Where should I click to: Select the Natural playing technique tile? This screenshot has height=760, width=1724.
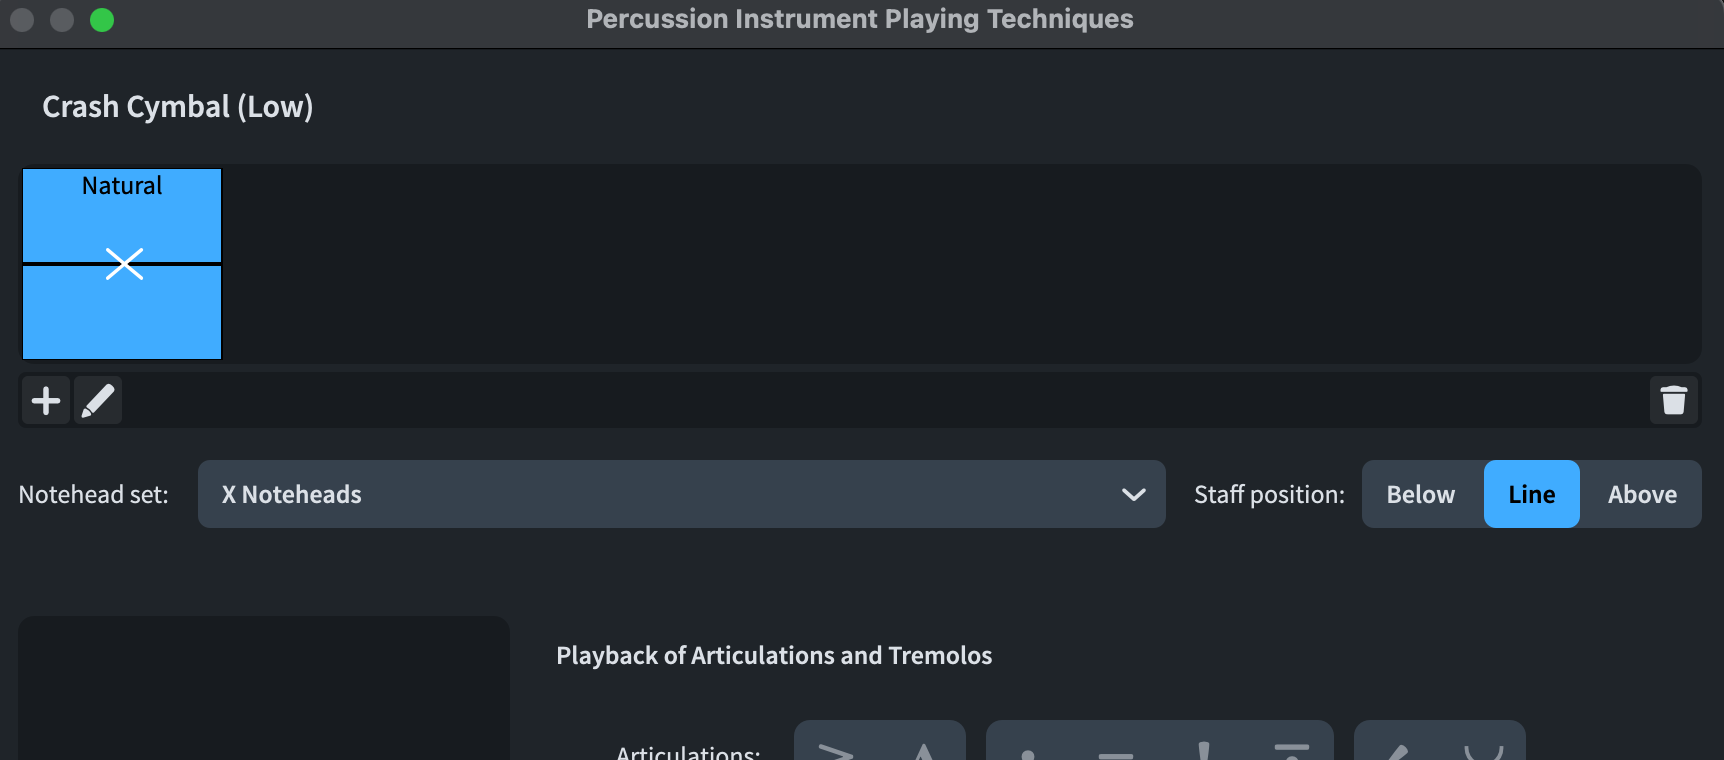[x=122, y=264]
